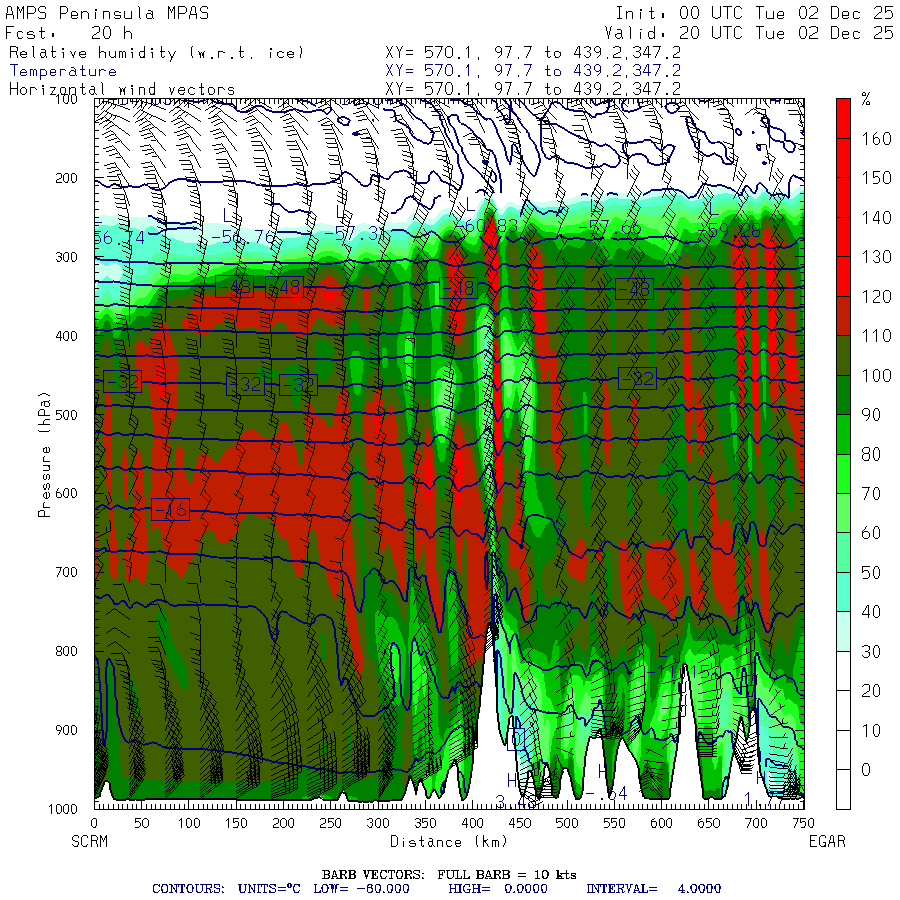Click the boxed "-16" temperature contour label
This screenshot has width=900, height=900.
pyautogui.click(x=170, y=509)
